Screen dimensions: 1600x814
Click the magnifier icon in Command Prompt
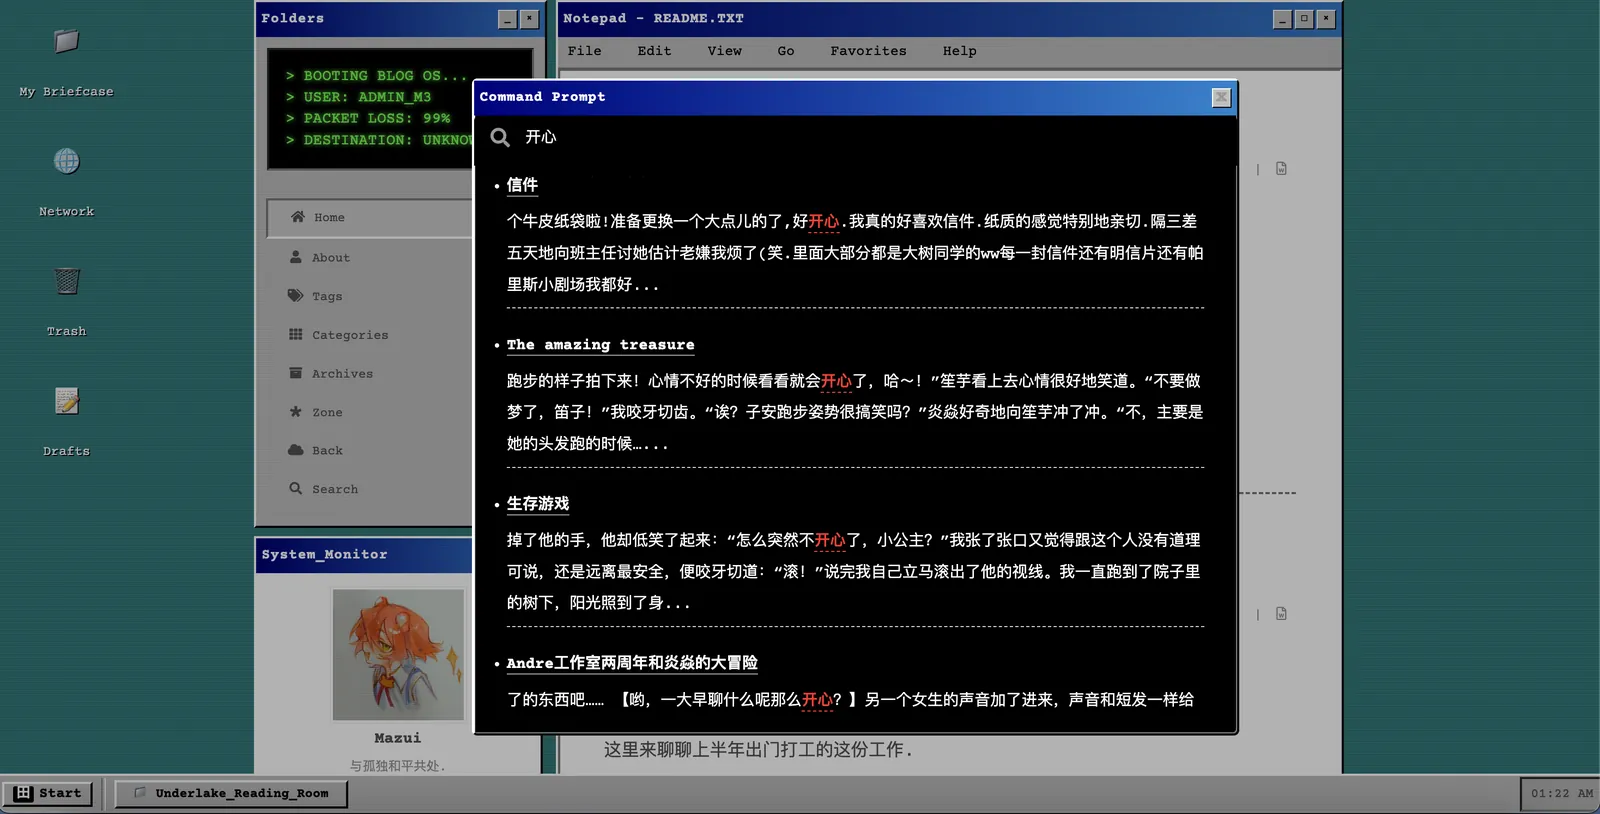click(500, 137)
